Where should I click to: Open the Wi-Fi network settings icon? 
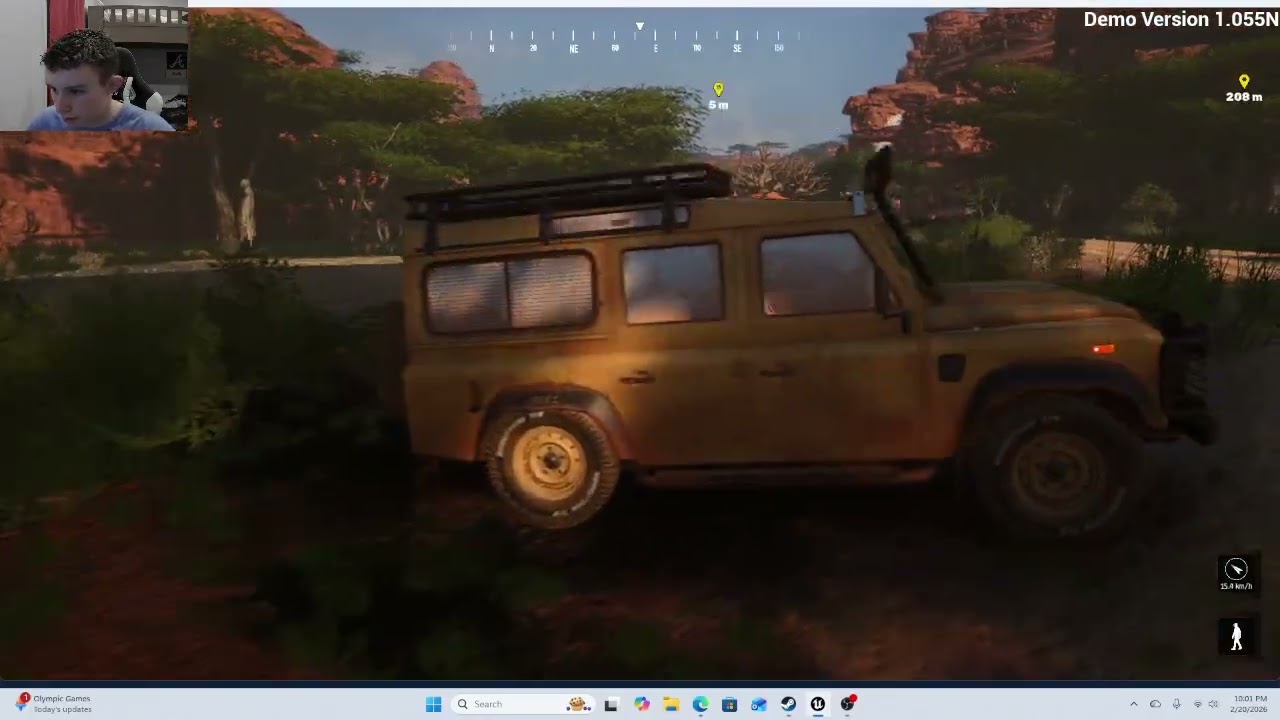[x=1198, y=704]
